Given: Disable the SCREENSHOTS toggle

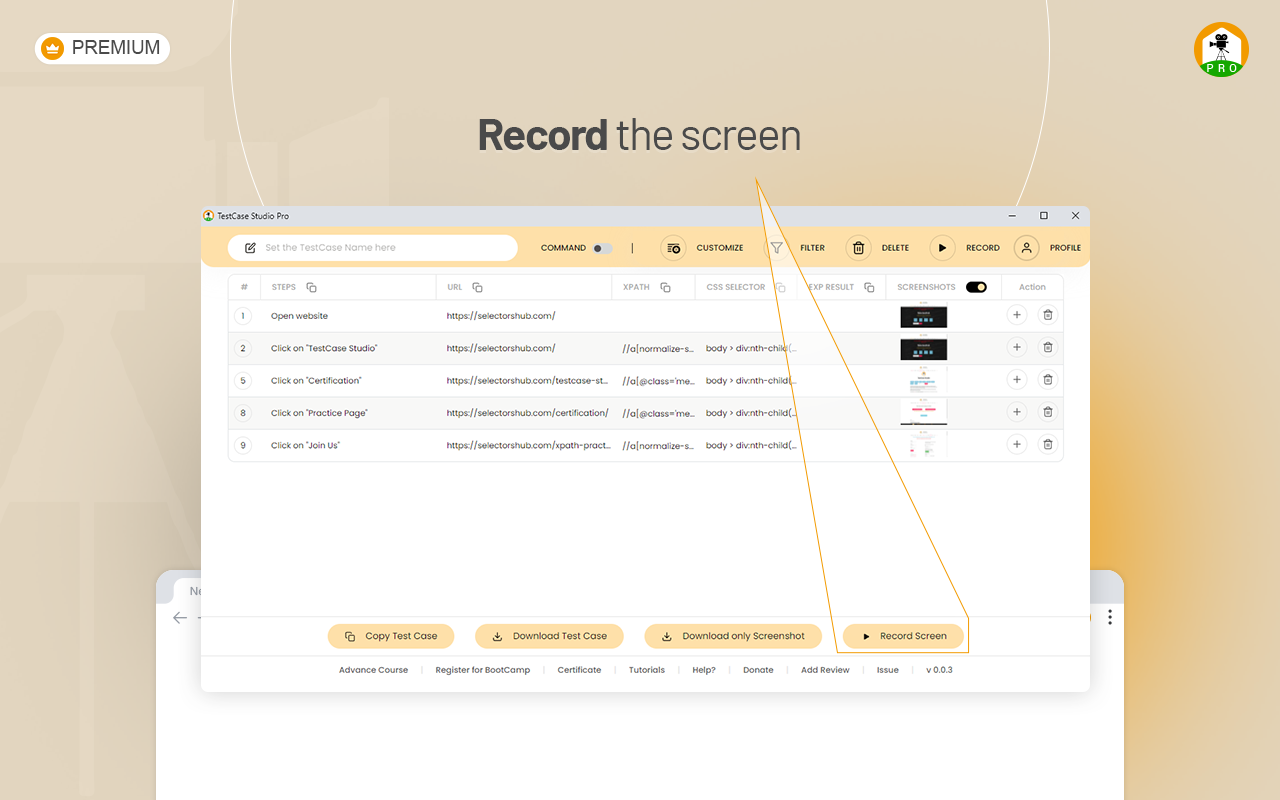Looking at the screenshot, I should [977, 287].
